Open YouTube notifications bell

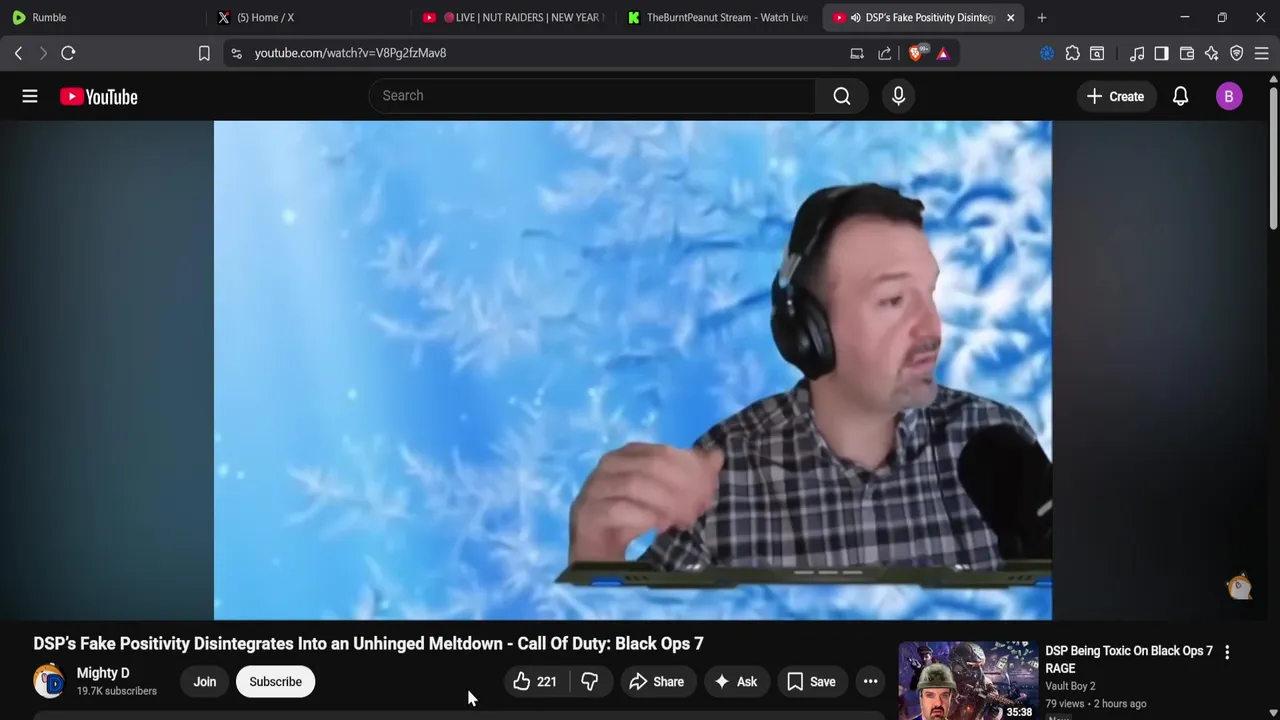(1180, 96)
